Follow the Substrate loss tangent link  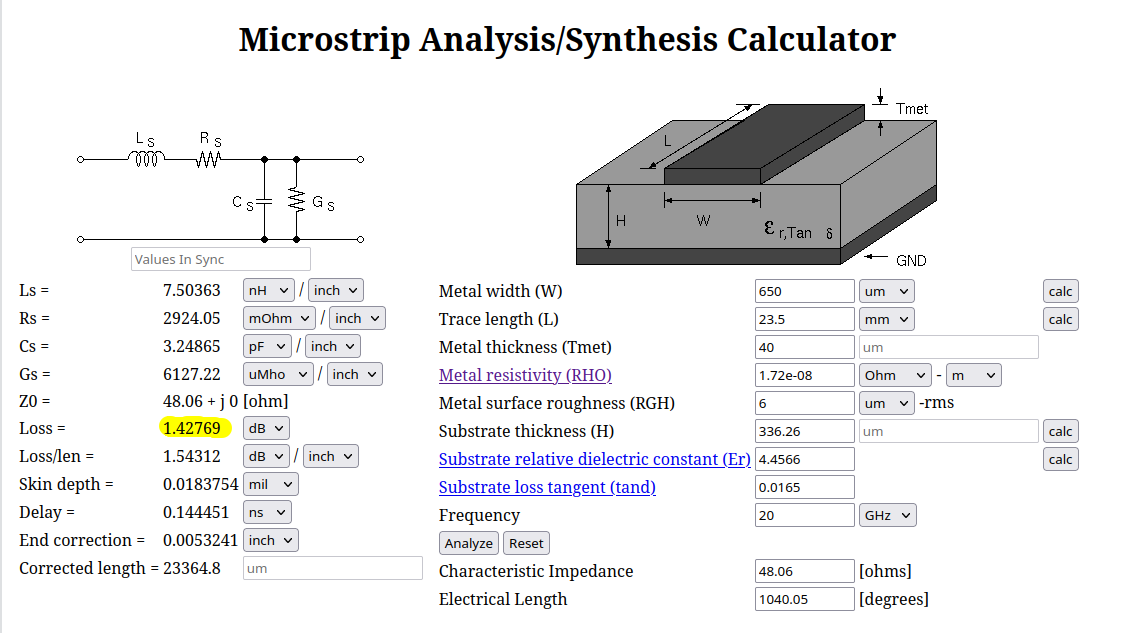(x=547, y=487)
